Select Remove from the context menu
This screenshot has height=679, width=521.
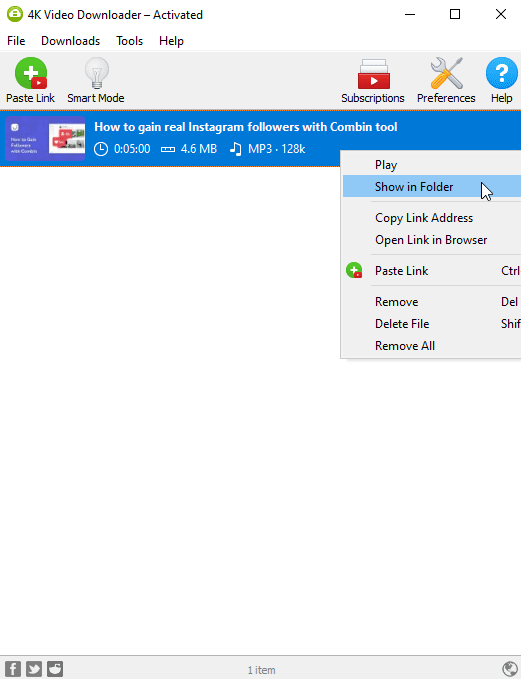point(432,301)
